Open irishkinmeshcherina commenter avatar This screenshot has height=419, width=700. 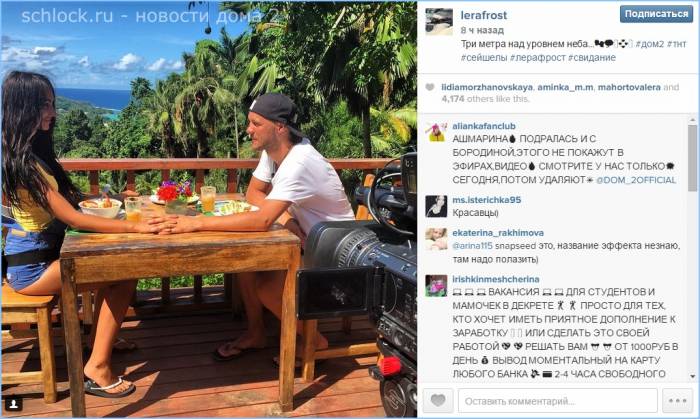coord(436,286)
